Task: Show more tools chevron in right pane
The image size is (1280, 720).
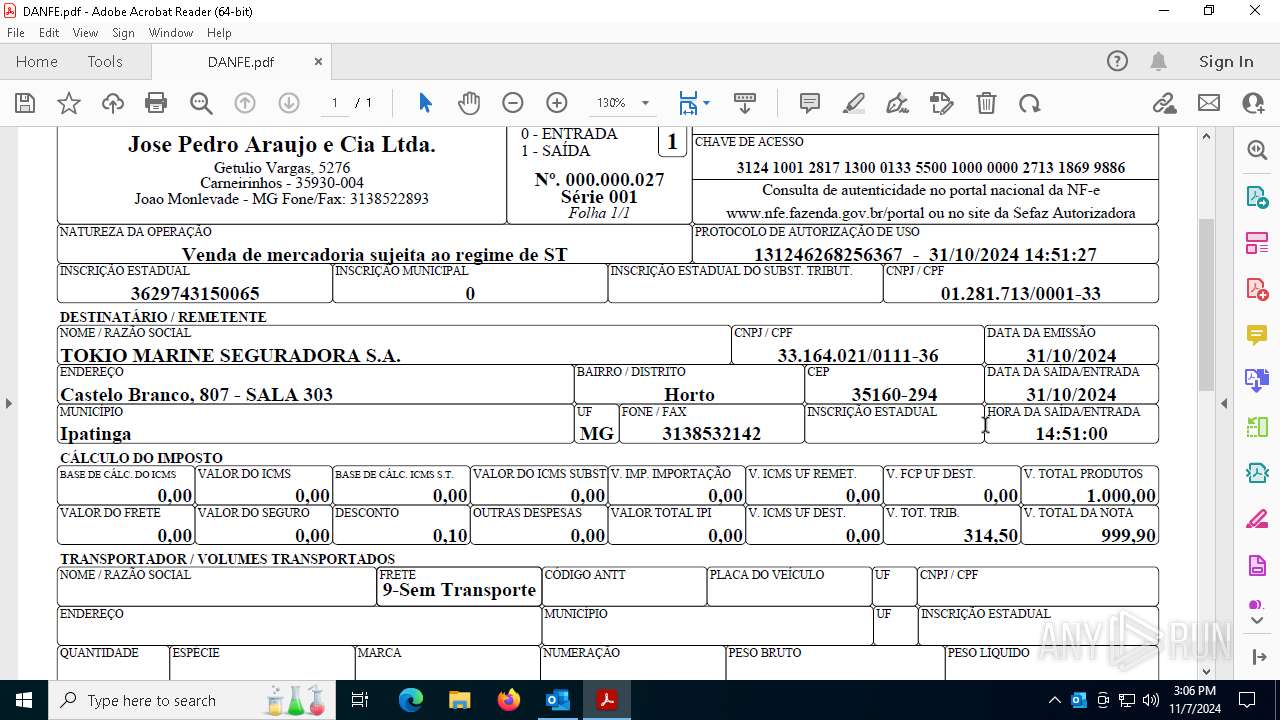Action: [1257, 621]
